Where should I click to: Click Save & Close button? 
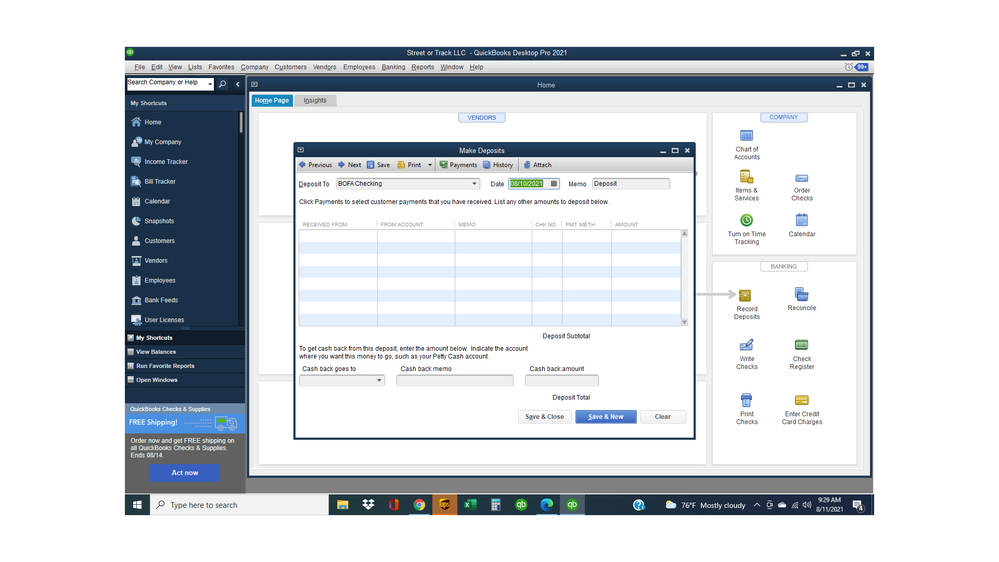(544, 417)
